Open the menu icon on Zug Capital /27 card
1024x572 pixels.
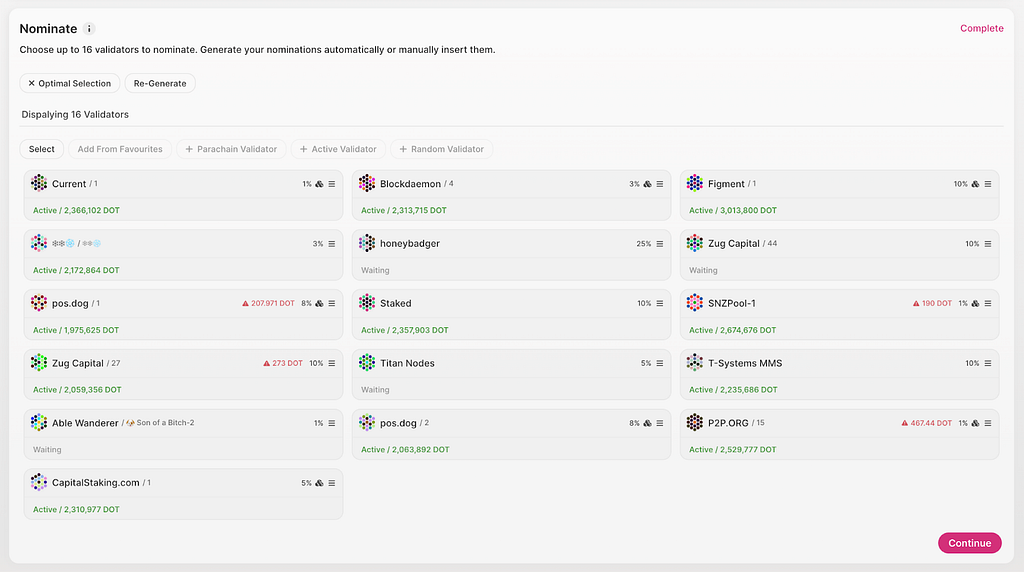[x=332, y=363]
